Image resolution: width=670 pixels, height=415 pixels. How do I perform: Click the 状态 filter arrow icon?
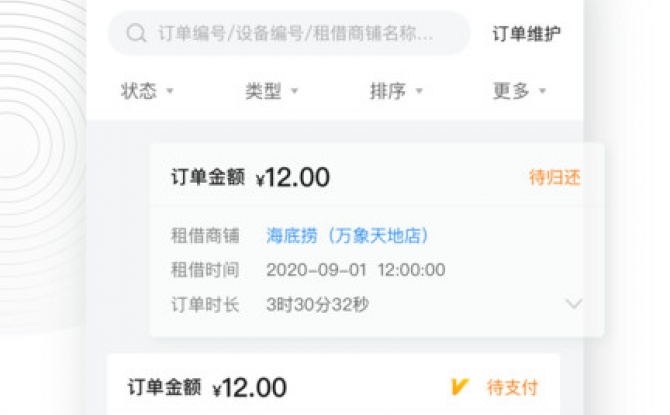pyautogui.click(x=170, y=91)
